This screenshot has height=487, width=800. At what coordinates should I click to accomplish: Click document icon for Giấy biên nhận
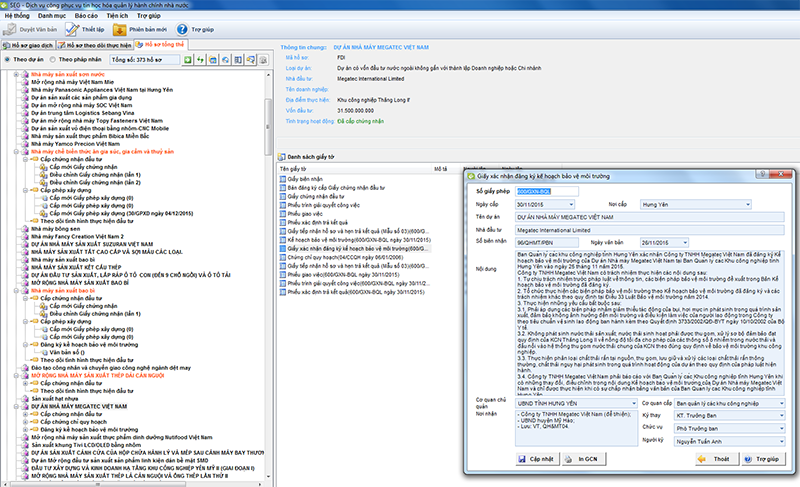point(283,179)
